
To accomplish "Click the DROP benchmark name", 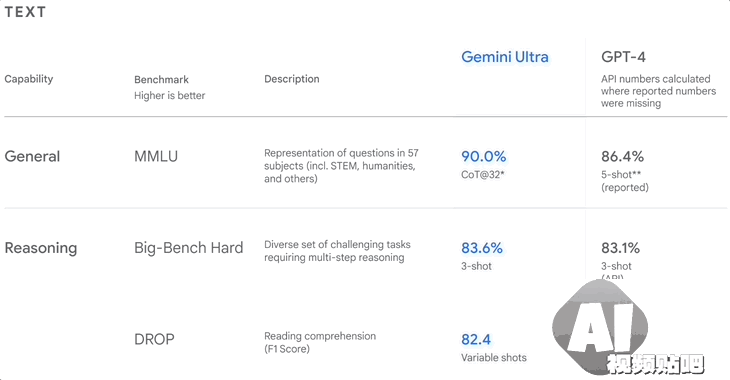I will pyautogui.click(x=154, y=339).
